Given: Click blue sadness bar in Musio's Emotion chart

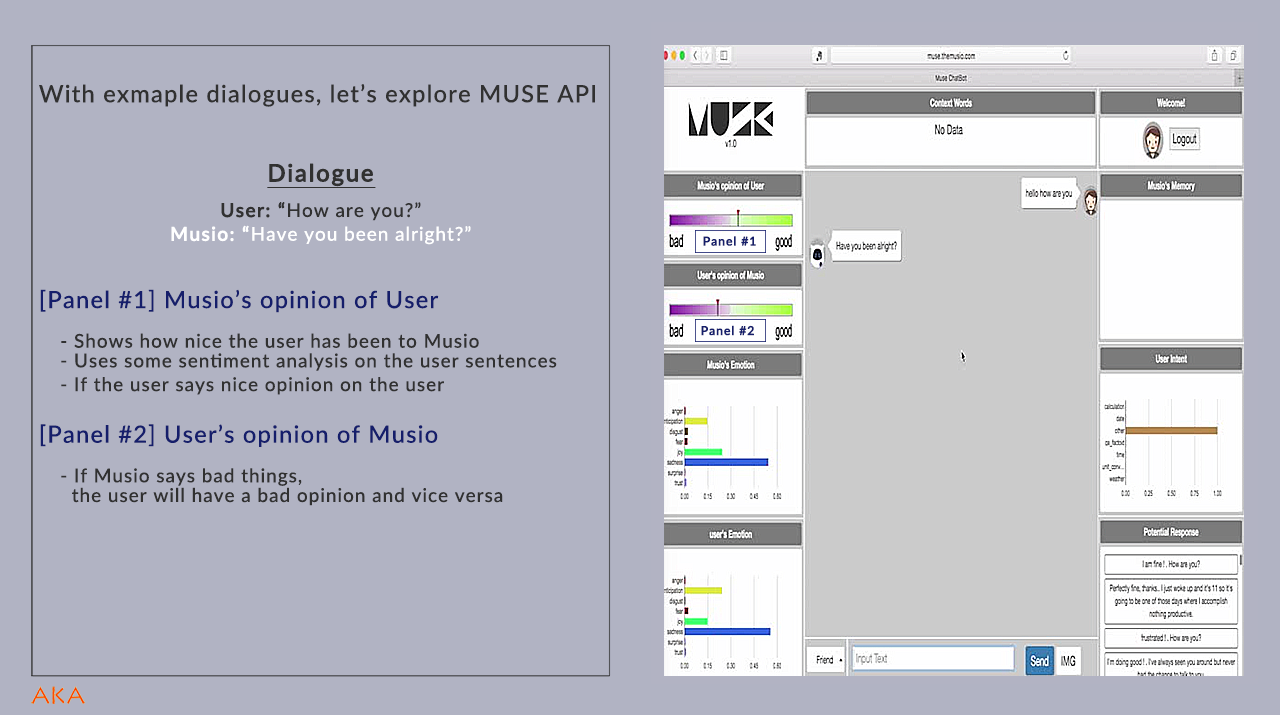Looking at the screenshot, I should 726,462.
